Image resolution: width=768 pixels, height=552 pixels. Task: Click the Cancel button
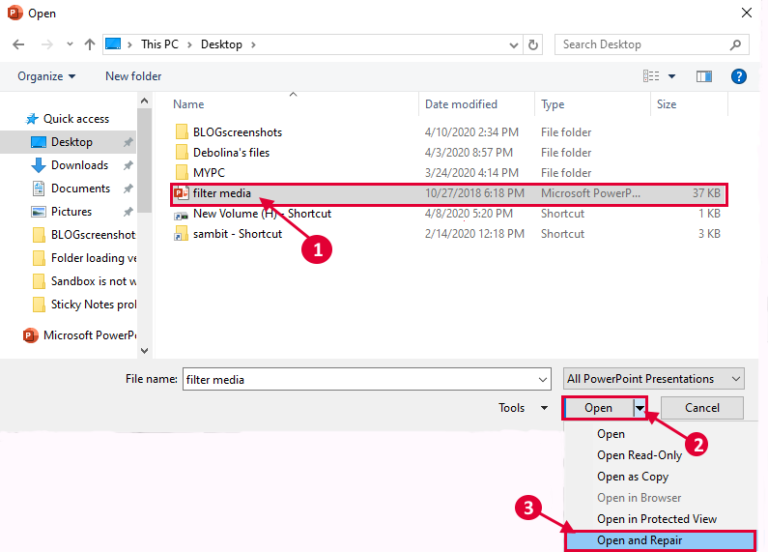702,408
